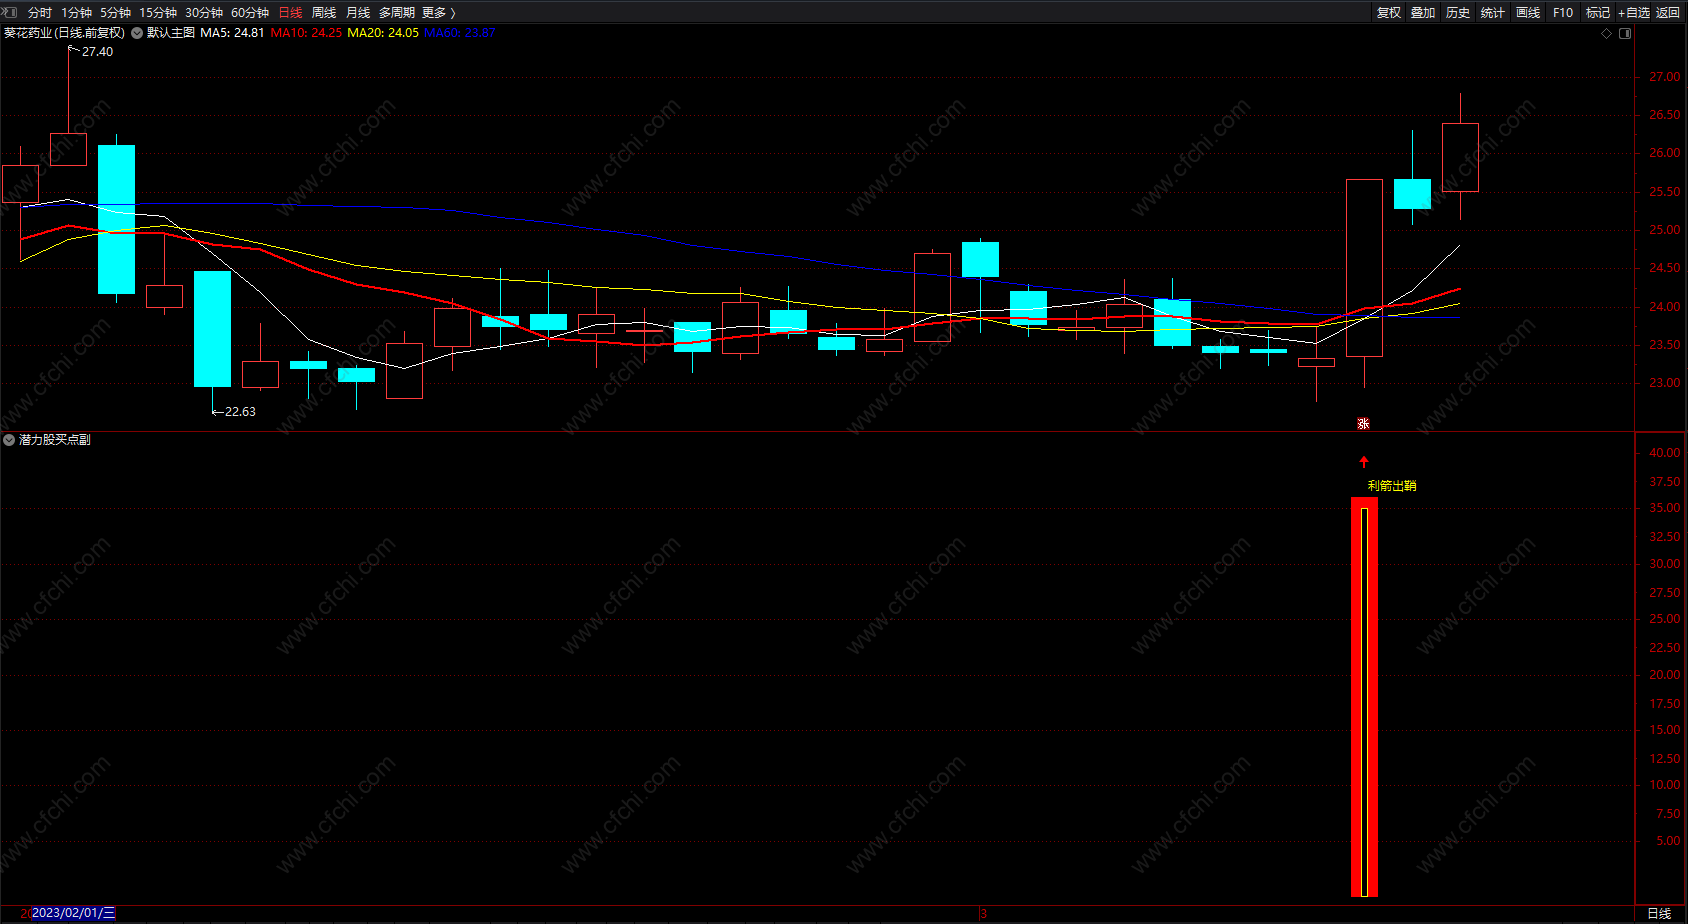1688x924 pixels.
Task: Switch to the 60分钟 period tab
Action: point(250,13)
